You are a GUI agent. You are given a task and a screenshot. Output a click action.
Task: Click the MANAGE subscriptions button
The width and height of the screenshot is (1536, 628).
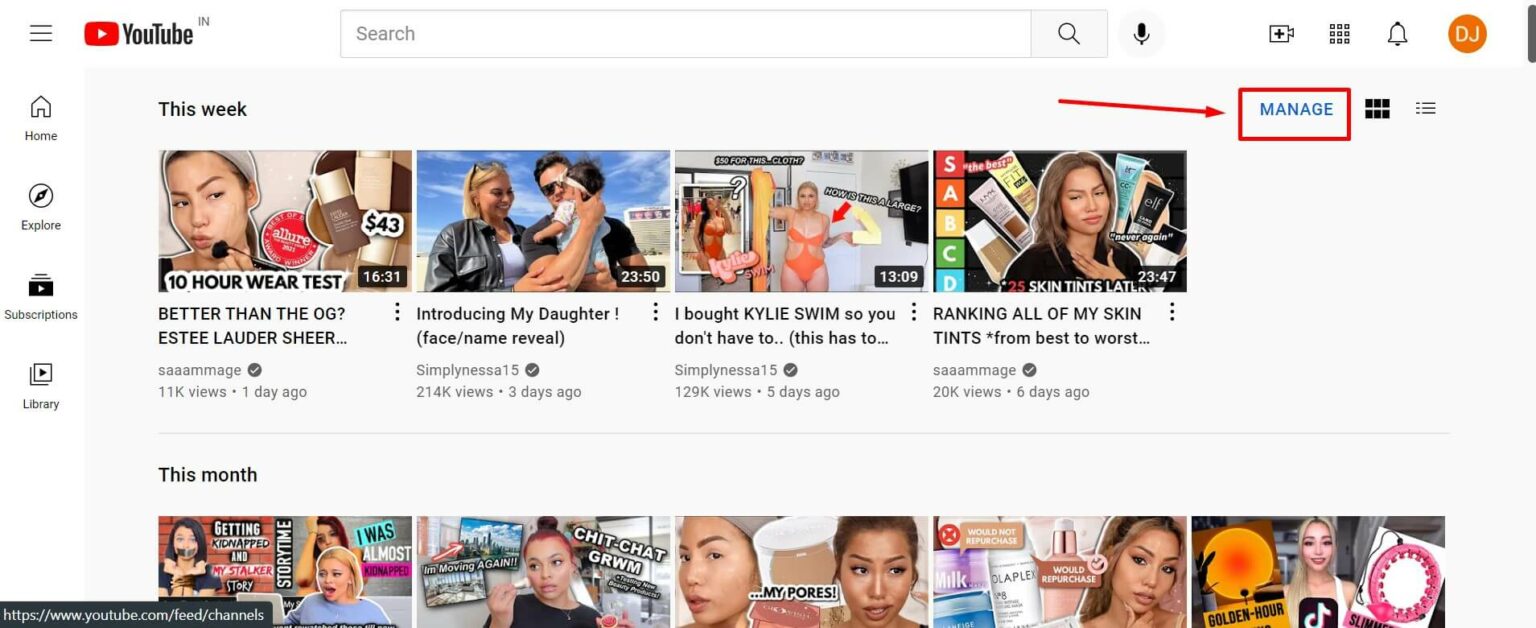pyautogui.click(x=1294, y=110)
